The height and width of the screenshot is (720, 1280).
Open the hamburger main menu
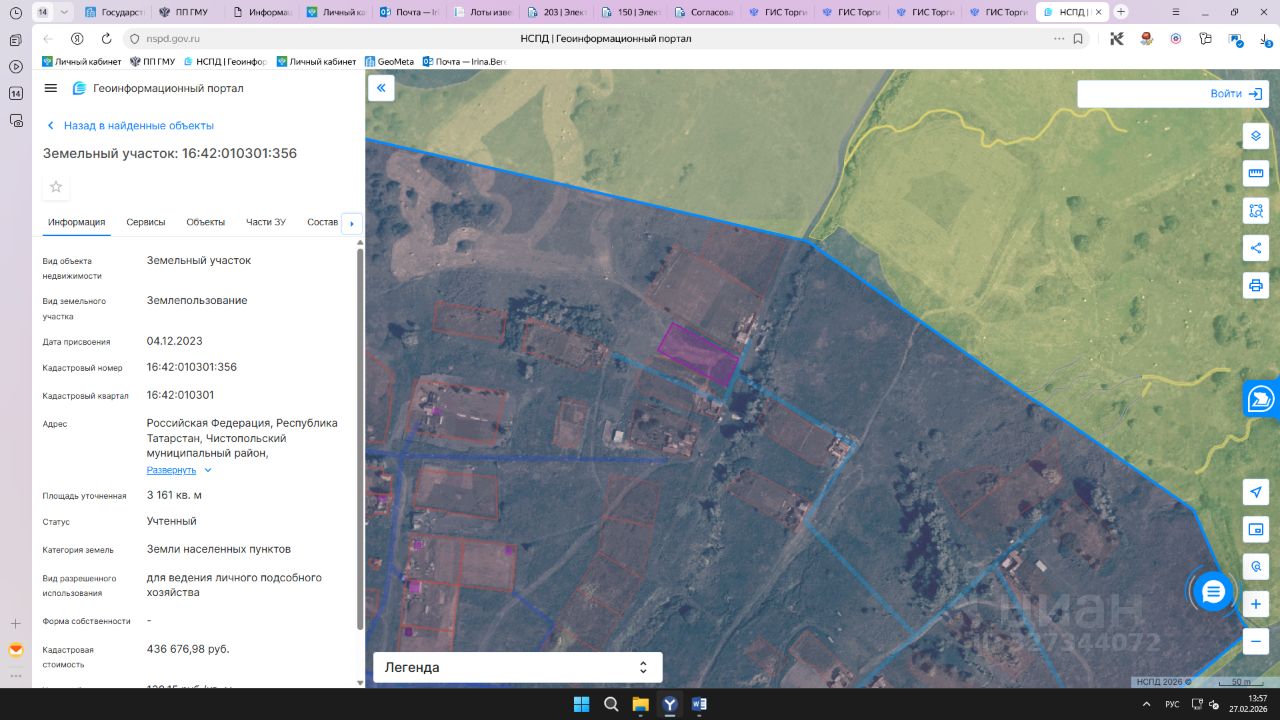click(51, 88)
